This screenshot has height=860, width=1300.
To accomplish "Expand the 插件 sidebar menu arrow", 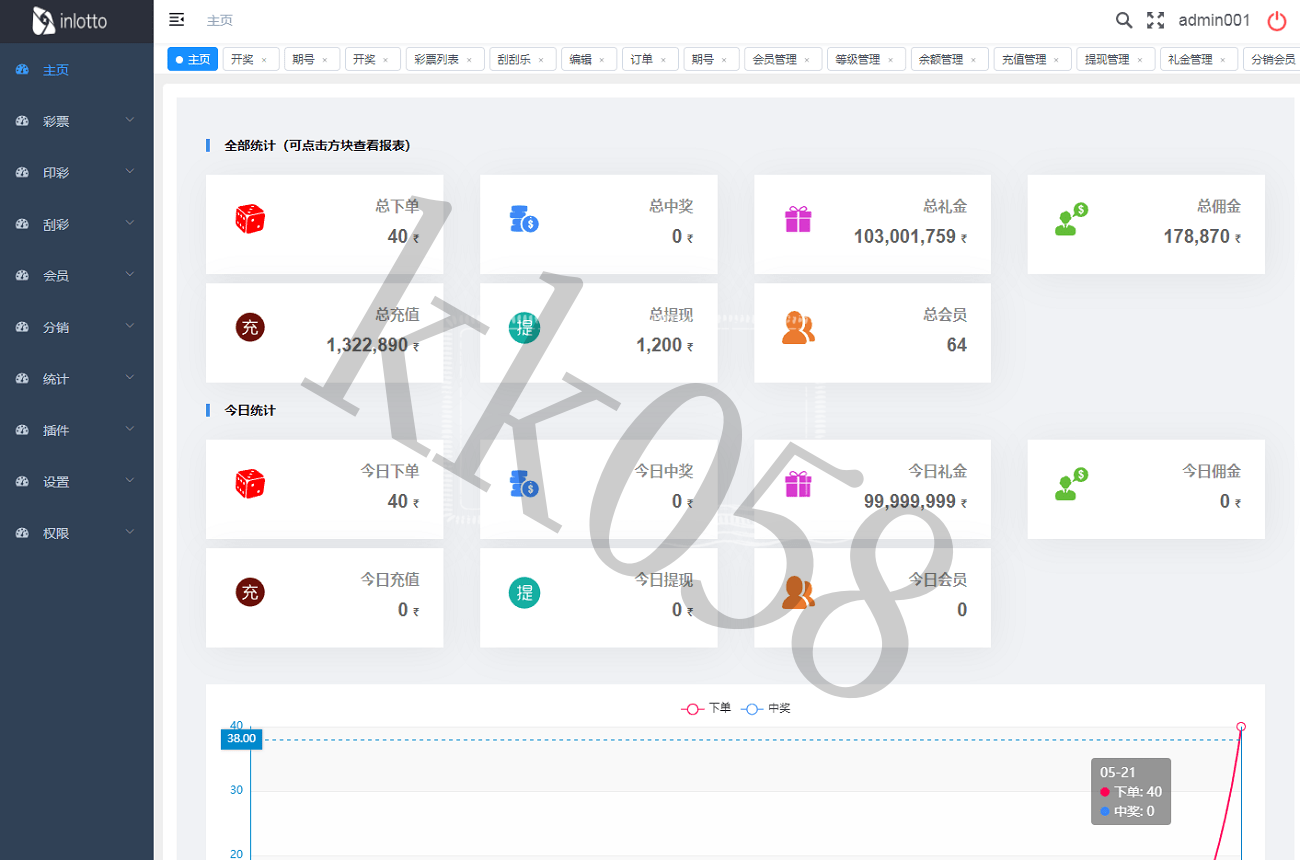I will 130,430.
